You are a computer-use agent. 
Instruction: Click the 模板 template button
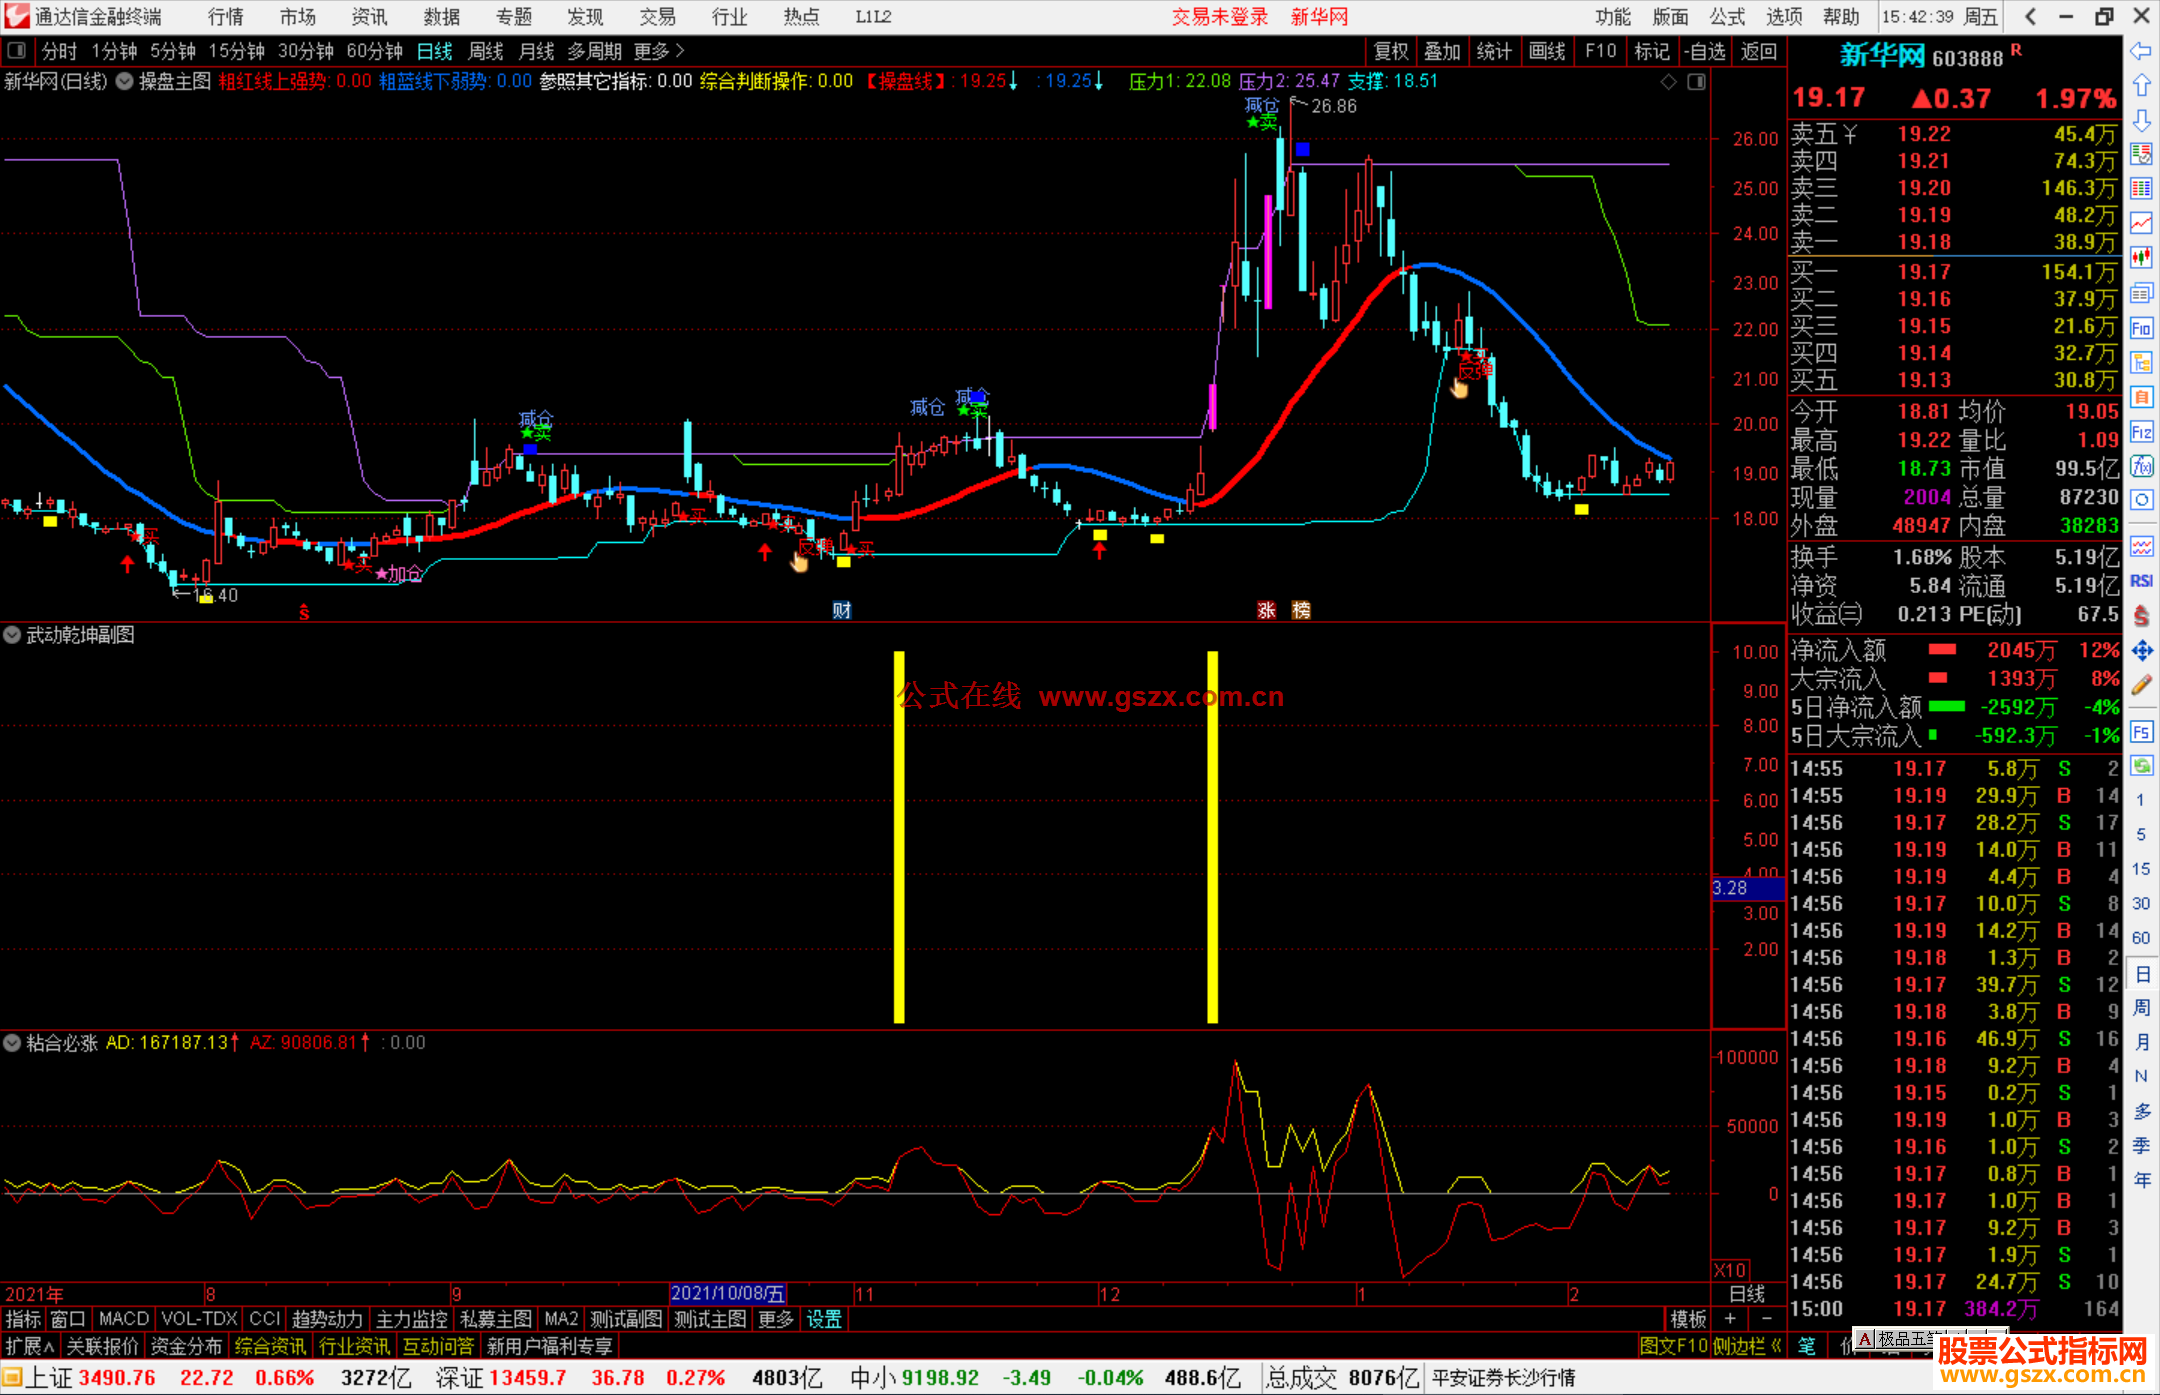pos(1688,1319)
